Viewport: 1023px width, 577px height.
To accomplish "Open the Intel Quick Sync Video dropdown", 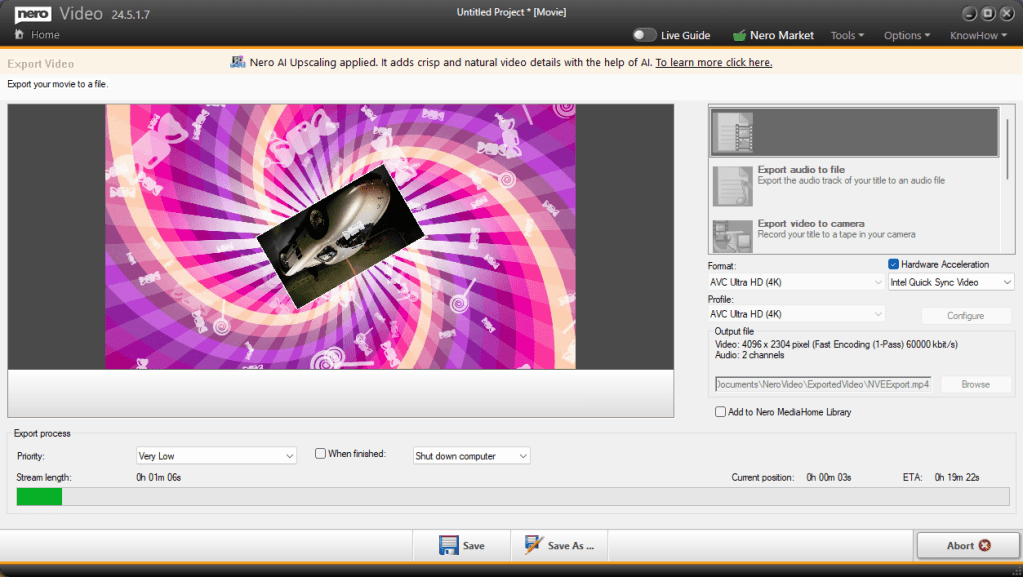I will click(951, 282).
